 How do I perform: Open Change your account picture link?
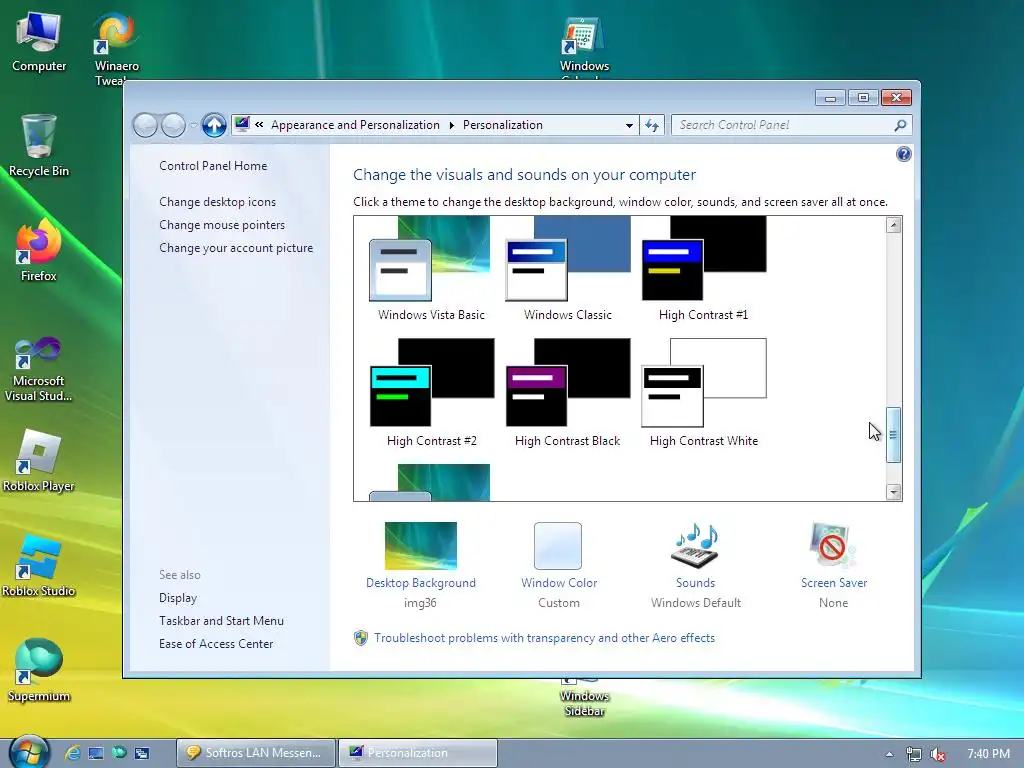(236, 248)
